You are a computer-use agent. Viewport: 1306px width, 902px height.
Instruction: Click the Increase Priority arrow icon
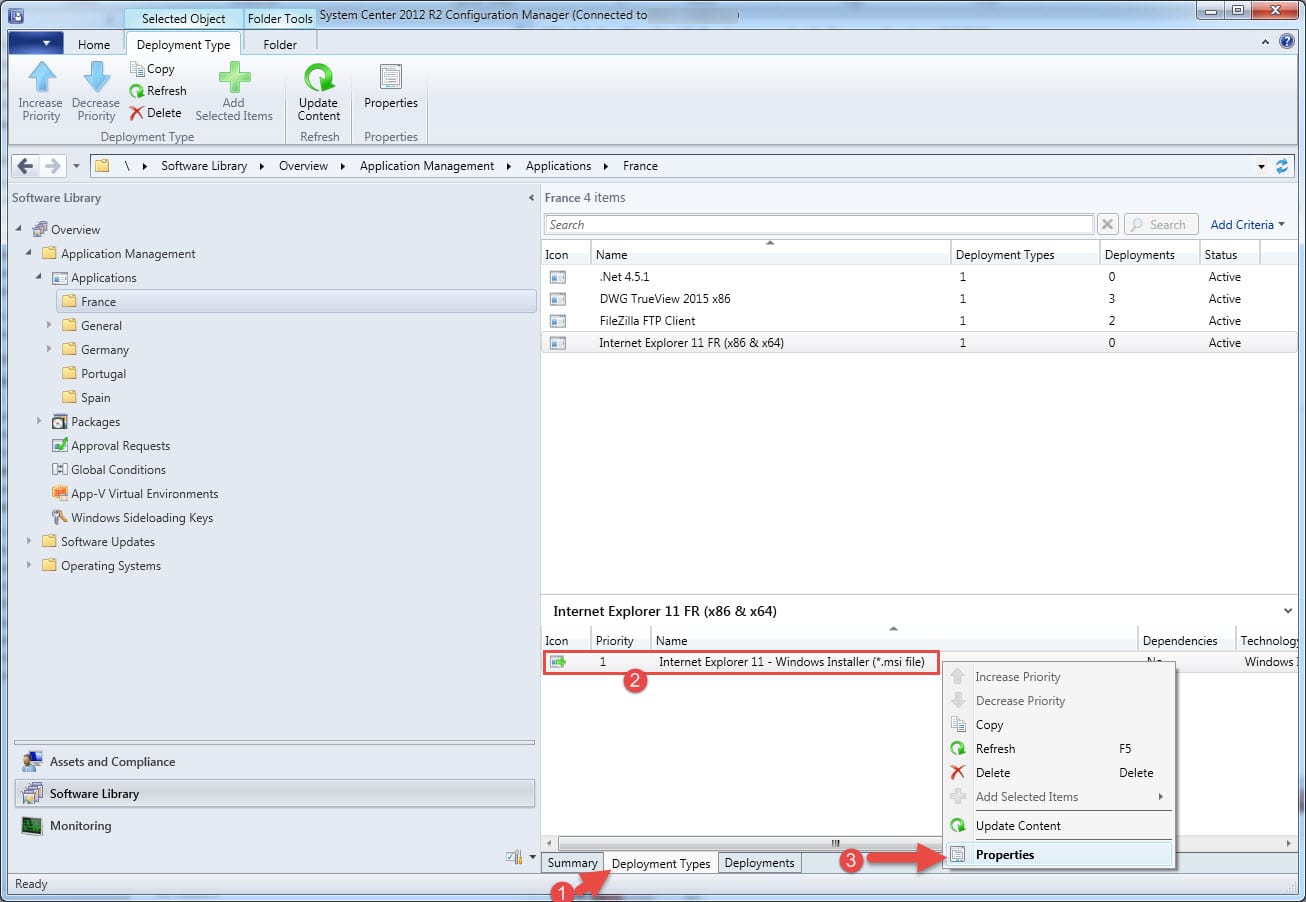coord(41,78)
